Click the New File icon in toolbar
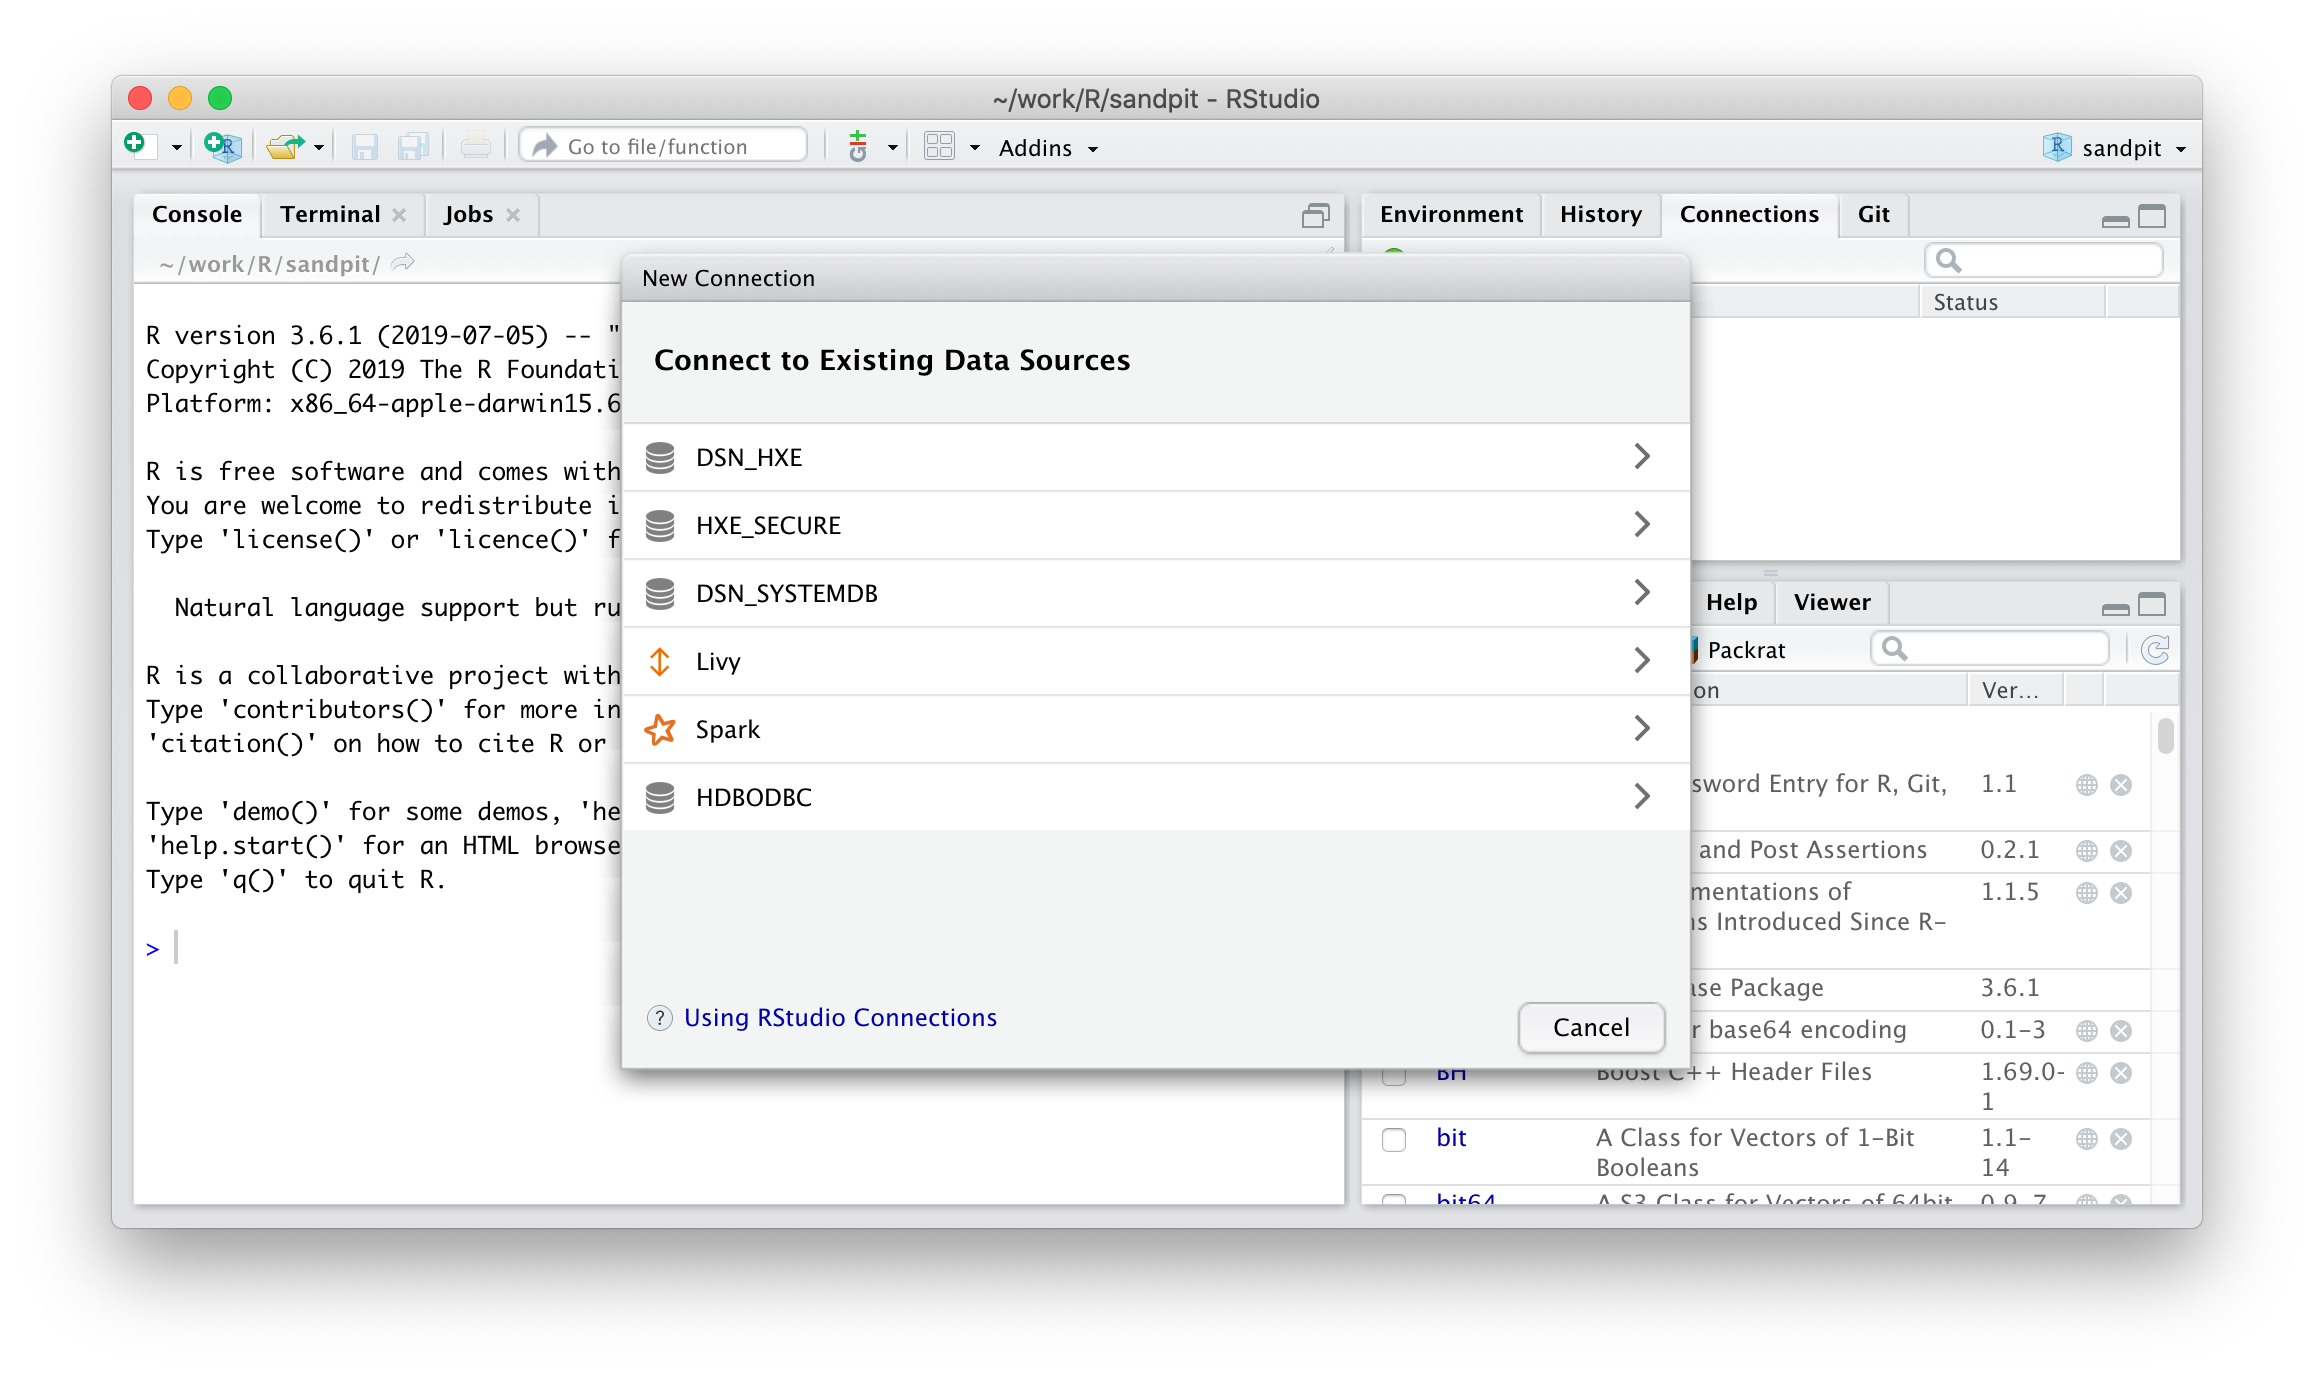Image resolution: width=2314 pixels, height=1376 pixels. pos(139,146)
